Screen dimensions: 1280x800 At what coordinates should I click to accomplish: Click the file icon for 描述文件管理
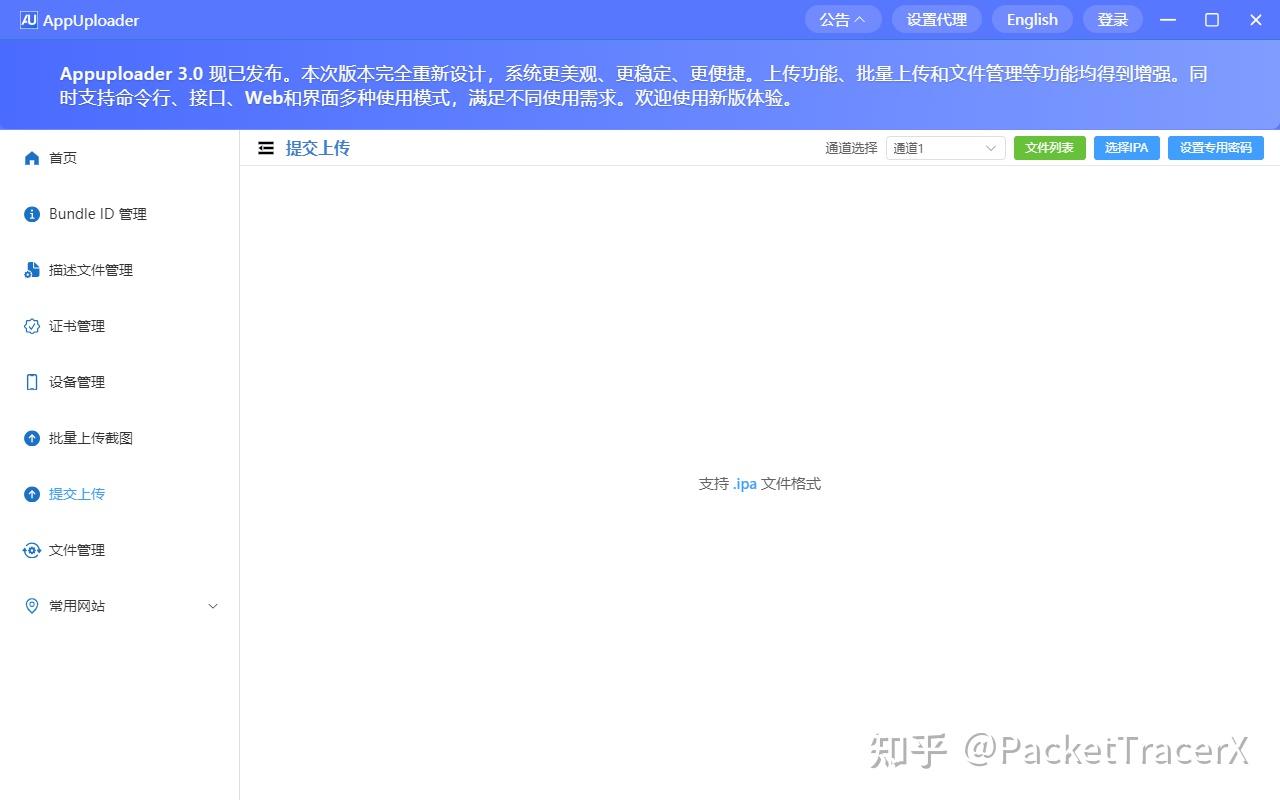tap(32, 270)
